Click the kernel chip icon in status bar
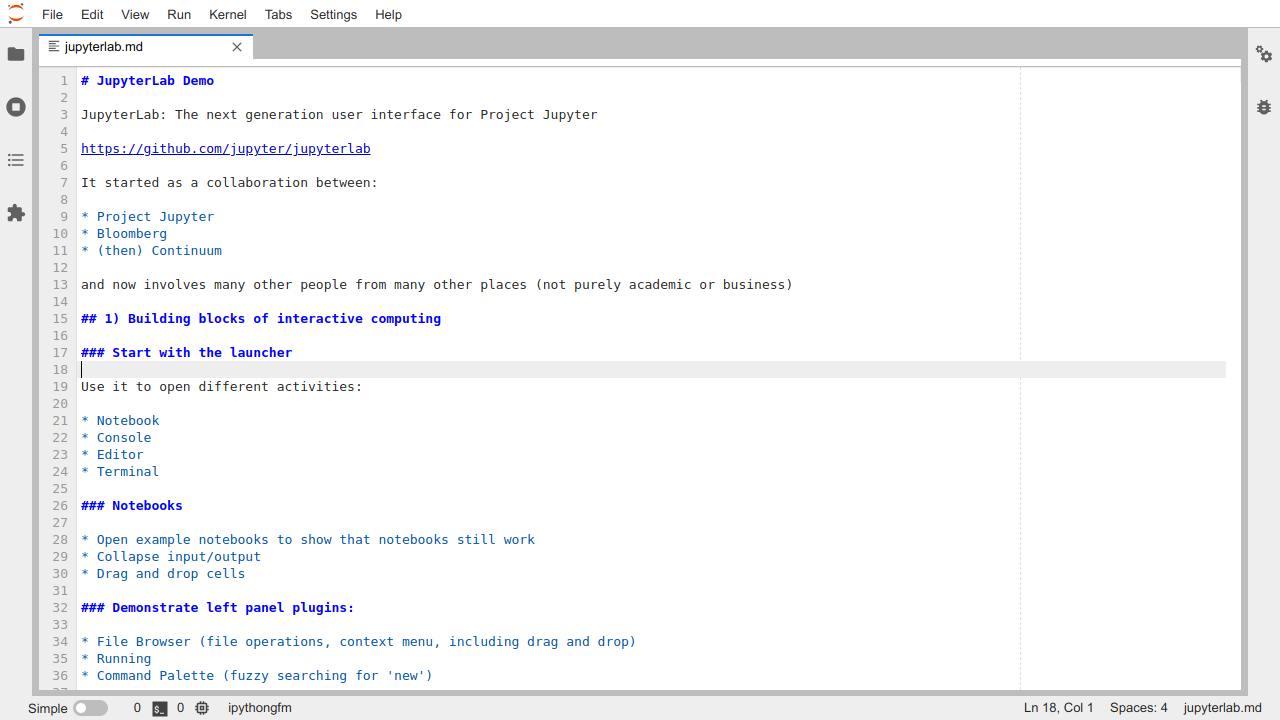 202,708
